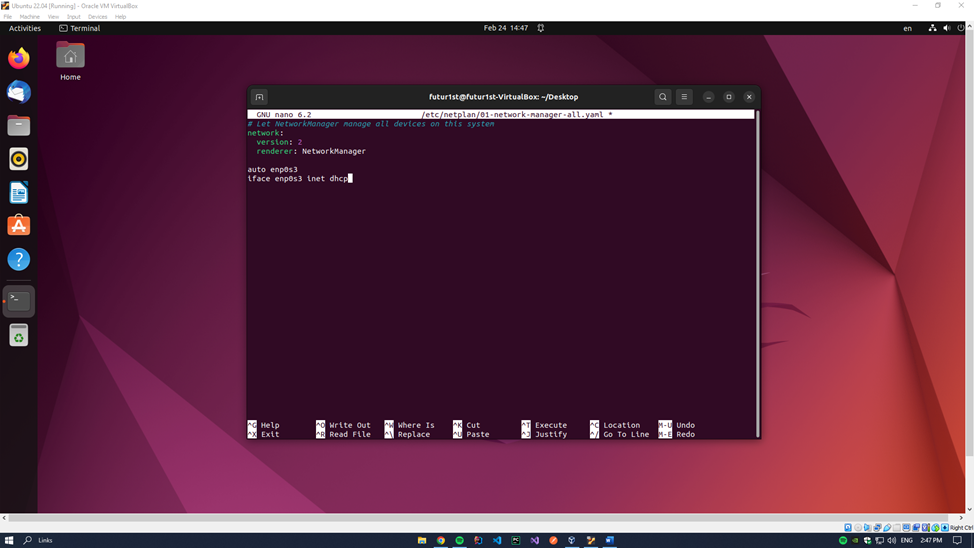Click the nano 'Exit' shortcut label
The width and height of the screenshot is (974, 548).
pos(270,435)
